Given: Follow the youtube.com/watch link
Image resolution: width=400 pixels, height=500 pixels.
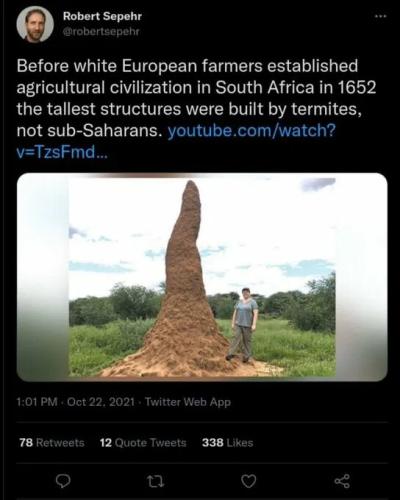Looking at the screenshot, I should (251, 130).
